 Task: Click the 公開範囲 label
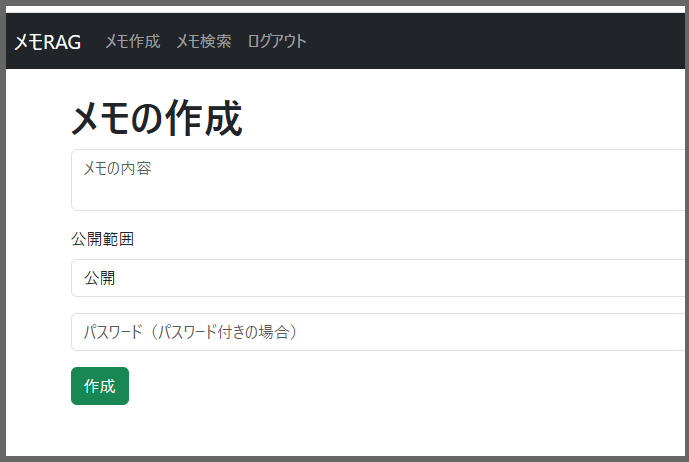(102, 239)
